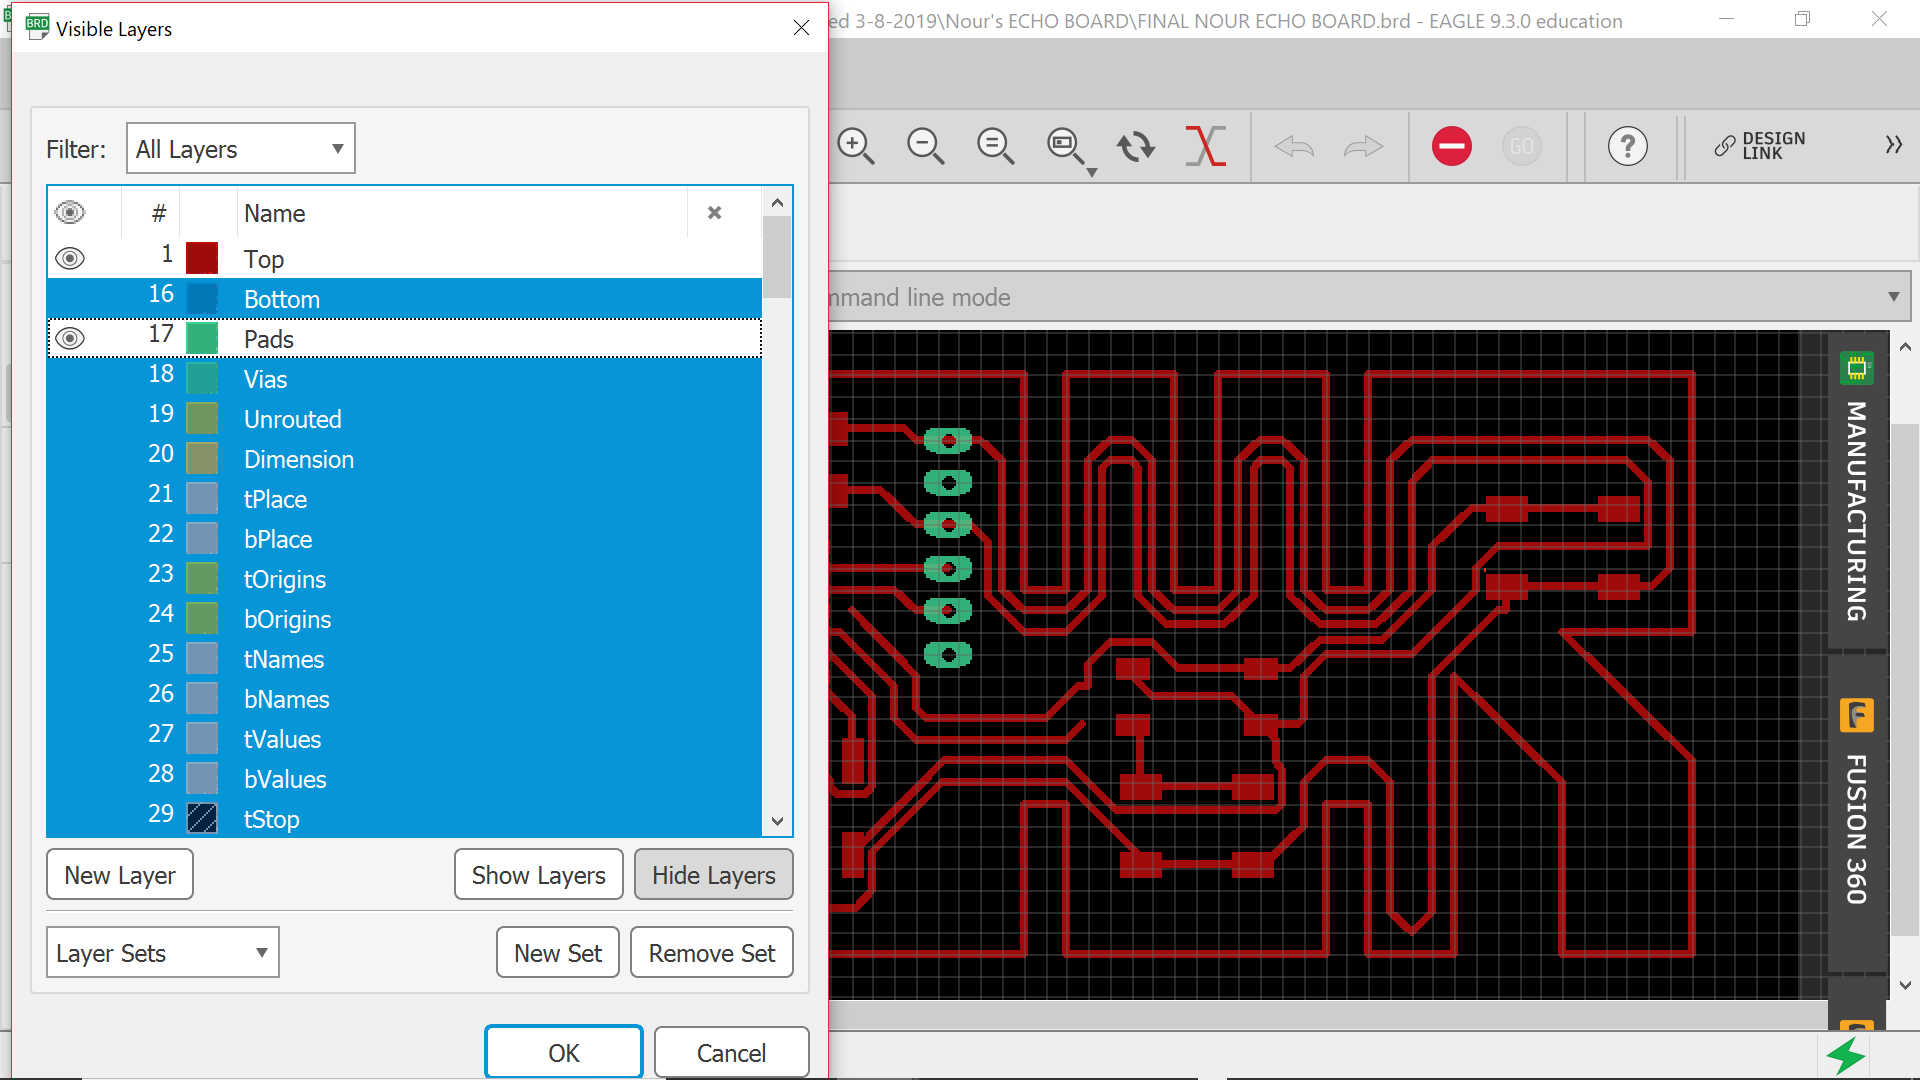Screen dimensions: 1920x1080
Task: Toggle visibility eye of Pads layer
Action: point(70,338)
